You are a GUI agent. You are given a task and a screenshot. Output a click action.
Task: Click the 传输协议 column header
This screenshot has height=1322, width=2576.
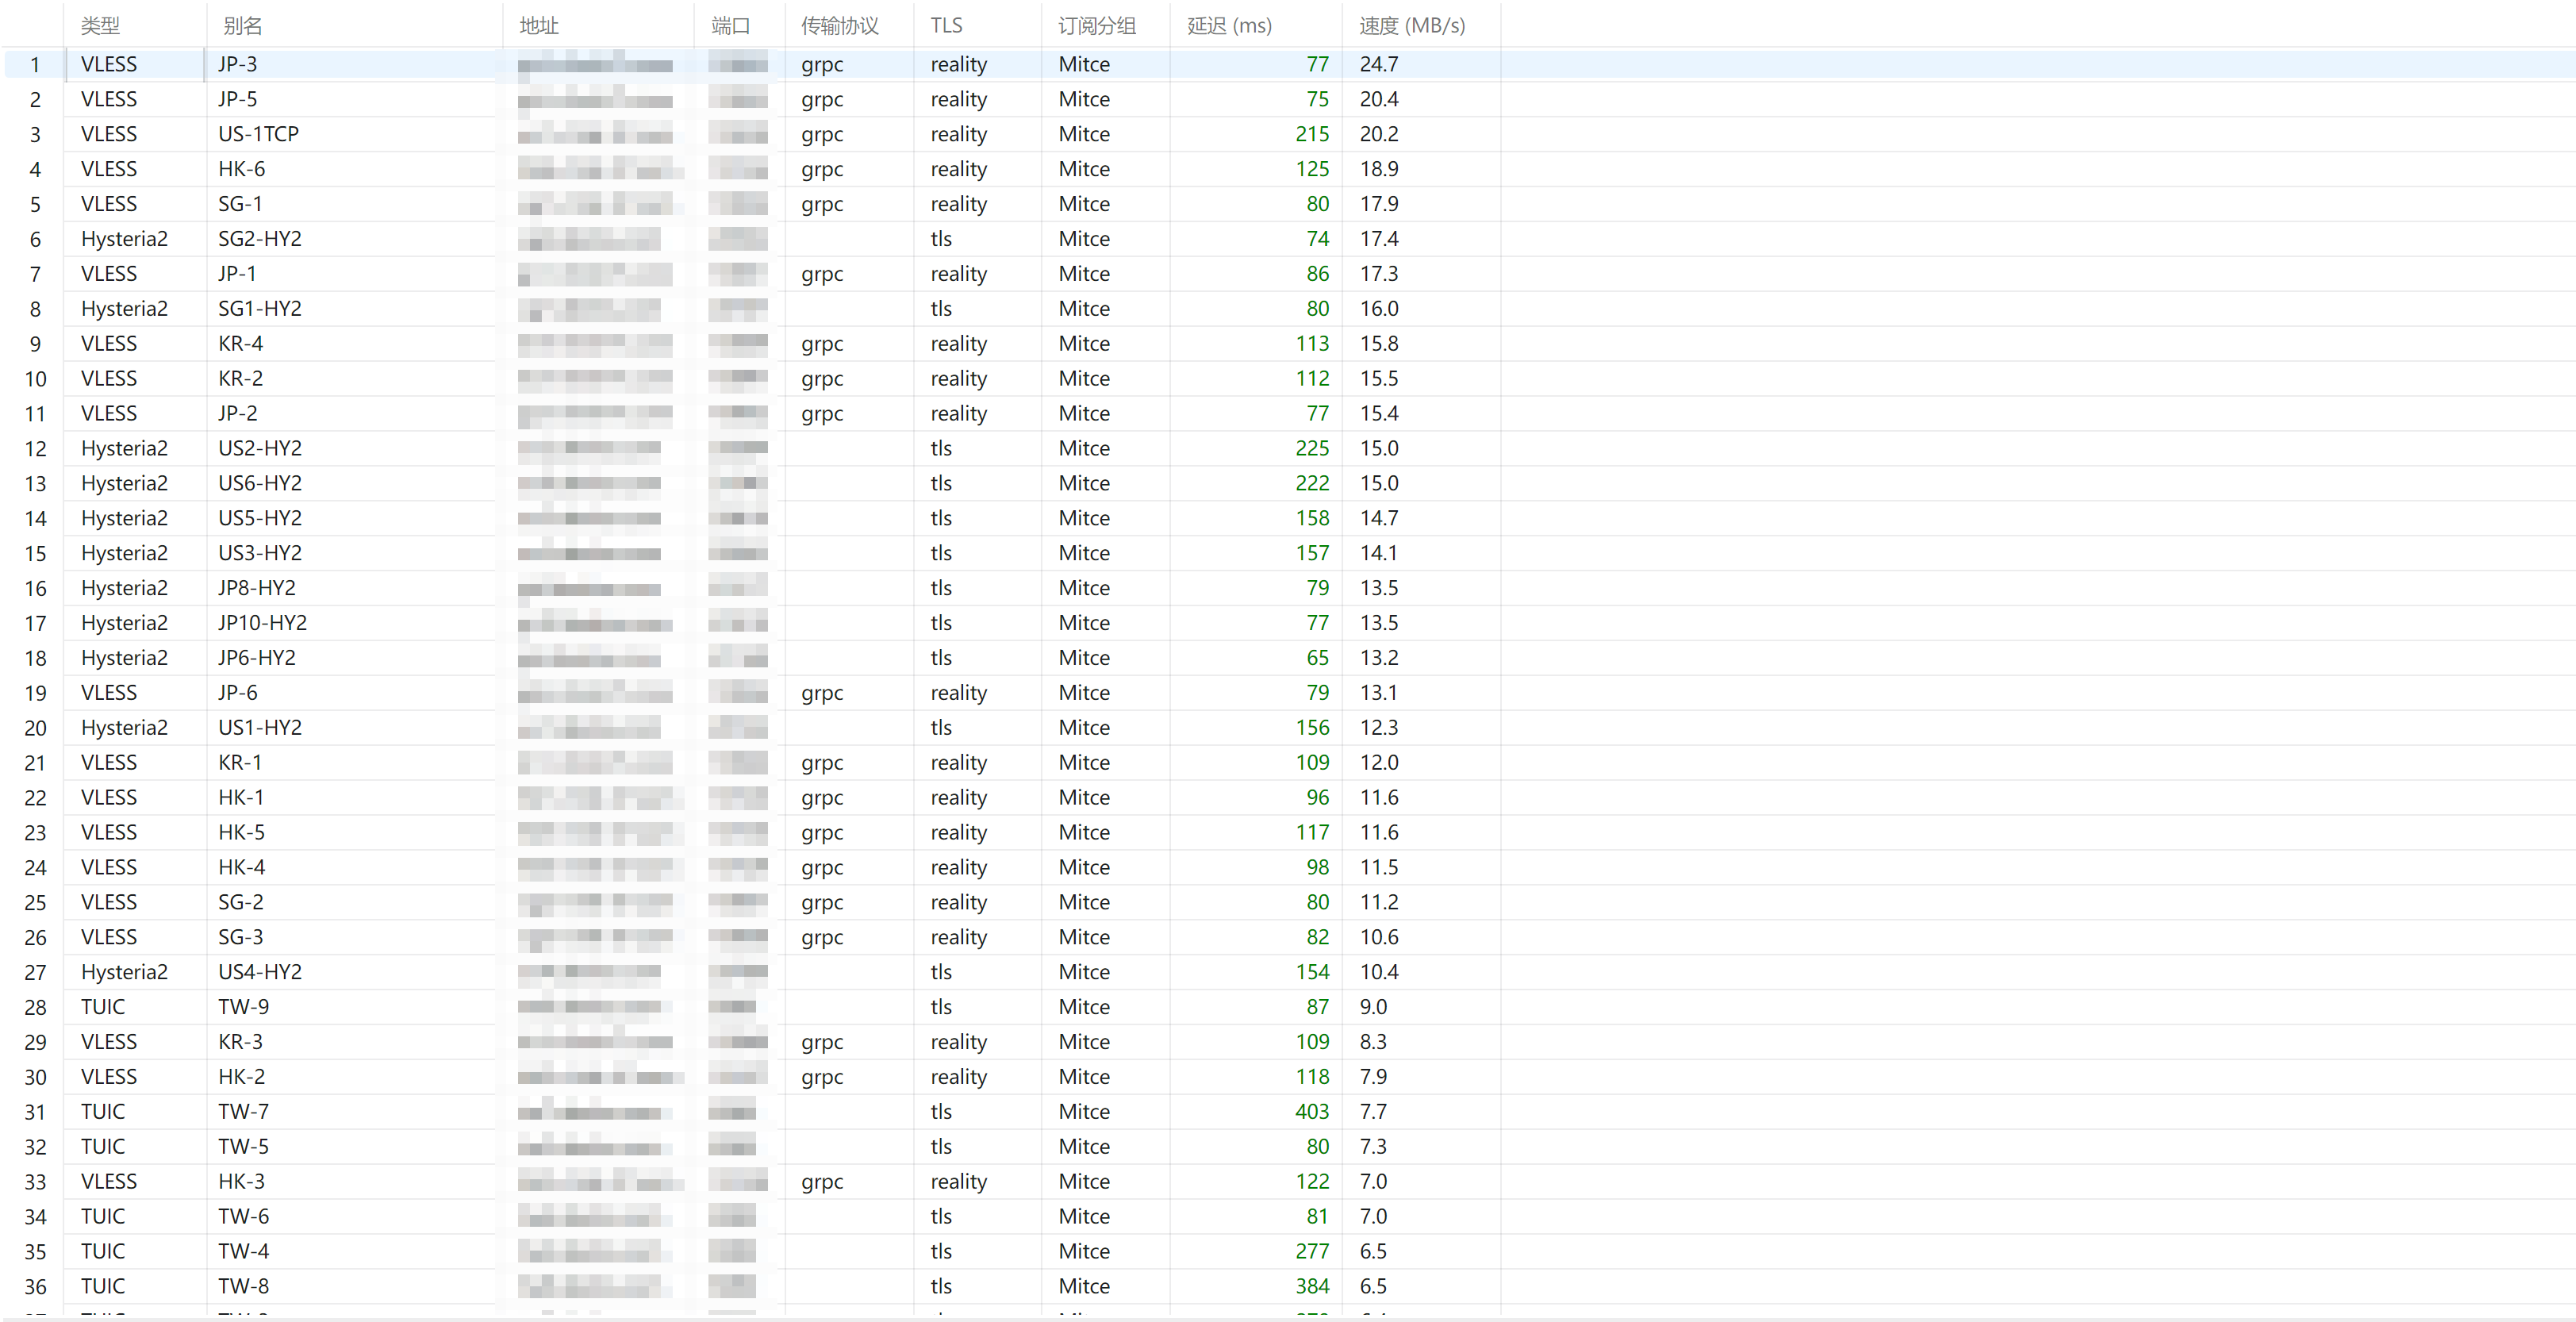849,25
